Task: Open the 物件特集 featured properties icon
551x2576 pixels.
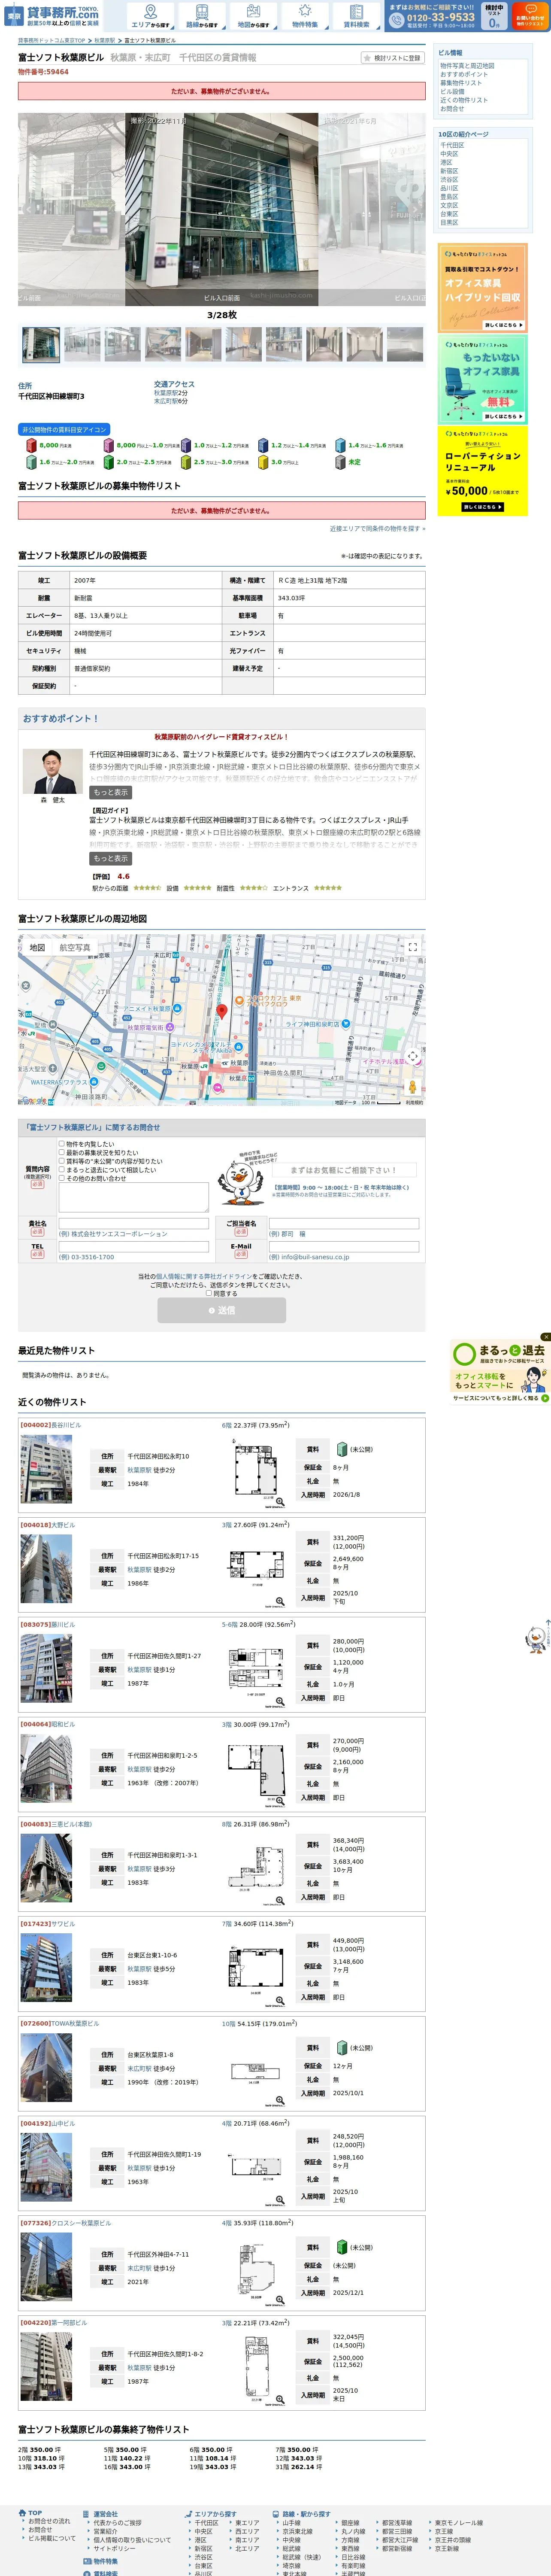Action: coord(305,15)
